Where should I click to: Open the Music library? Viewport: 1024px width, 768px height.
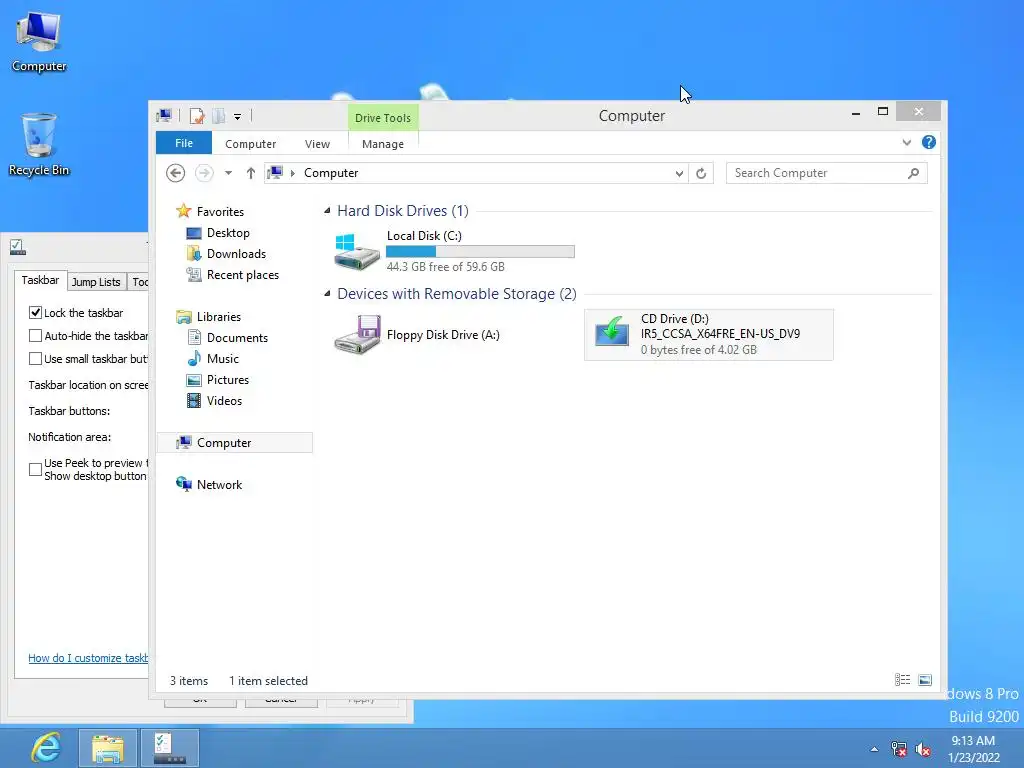(x=223, y=359)
